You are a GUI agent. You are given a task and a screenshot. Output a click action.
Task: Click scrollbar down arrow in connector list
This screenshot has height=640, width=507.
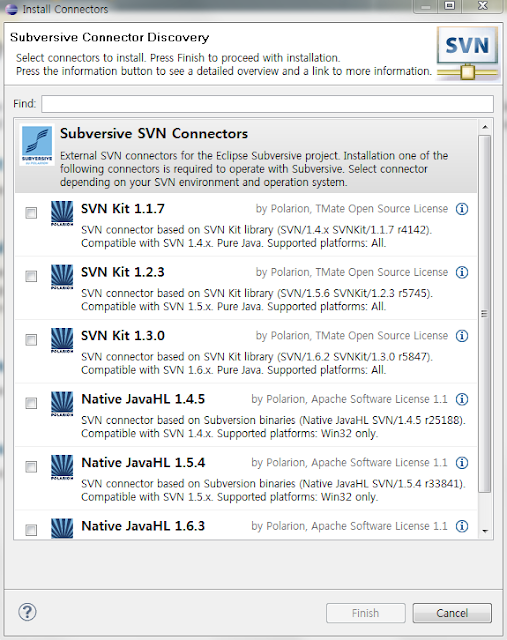click(485, 531)
